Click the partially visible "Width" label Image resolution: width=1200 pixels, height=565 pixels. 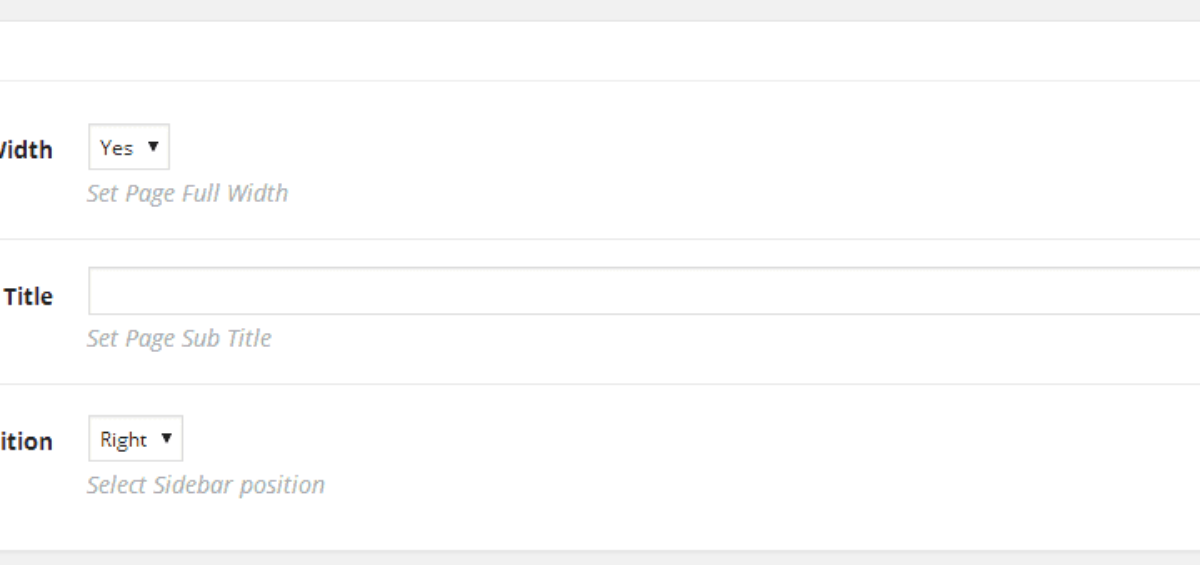26,150
